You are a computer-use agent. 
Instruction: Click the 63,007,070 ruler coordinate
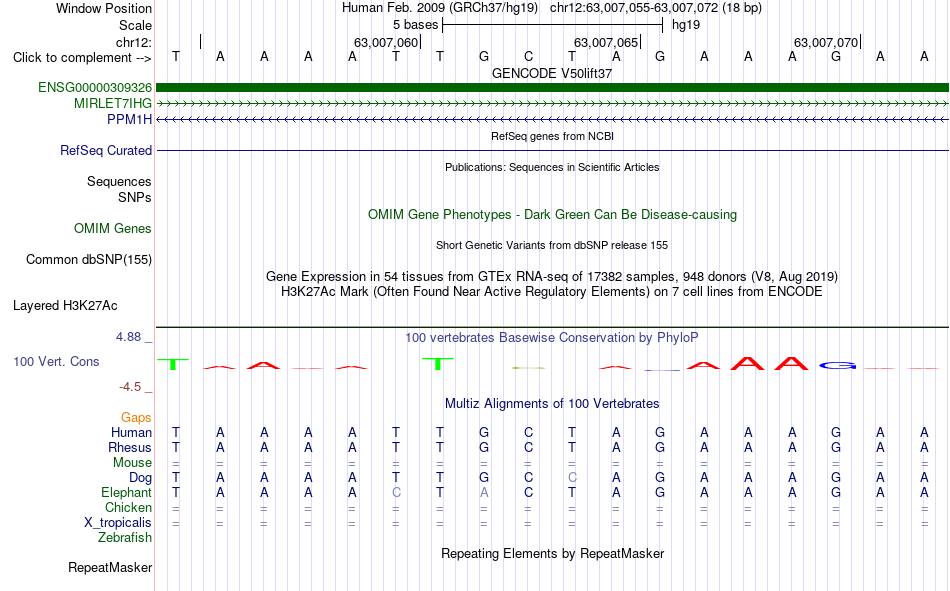pyautogui.click(x=826, y=42)
